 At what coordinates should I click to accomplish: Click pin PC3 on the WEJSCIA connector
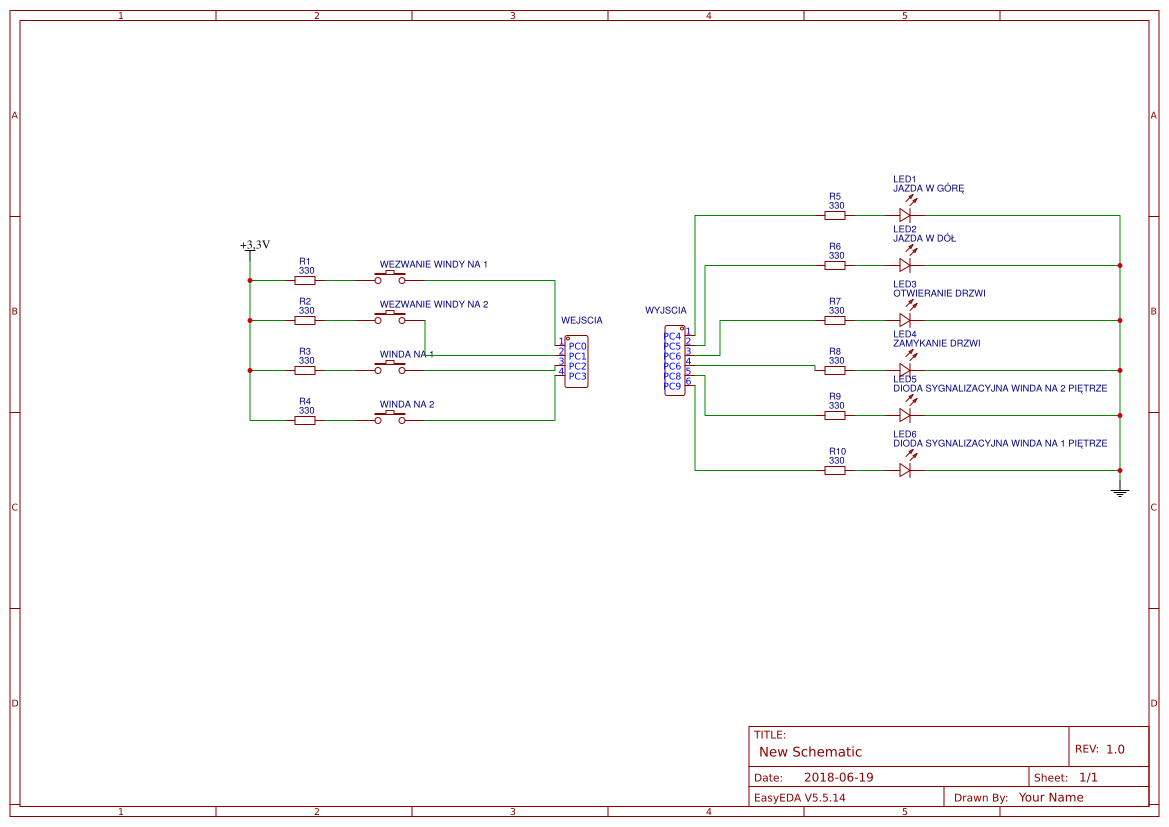click(x=578, y=377)
